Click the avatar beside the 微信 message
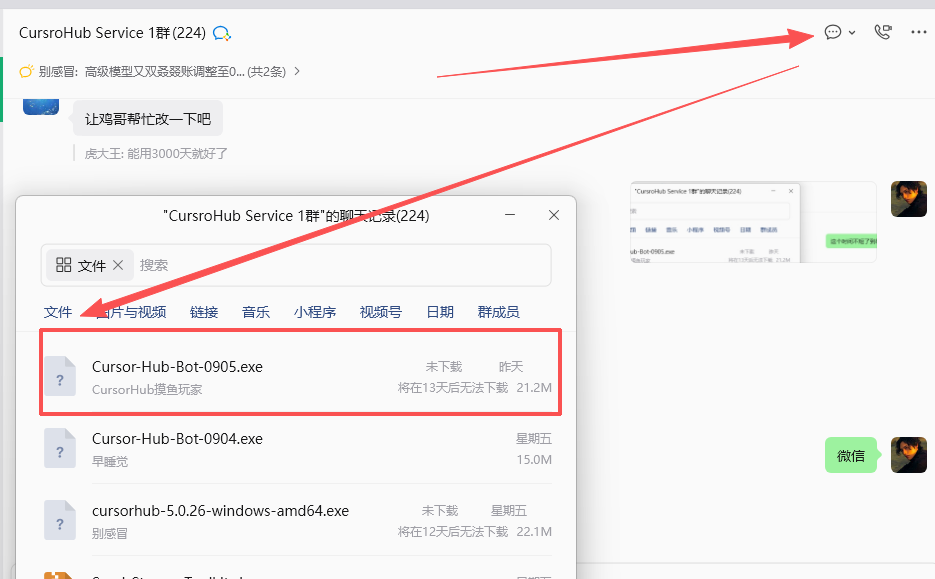935x579 pixels. (x=909, y=455)
